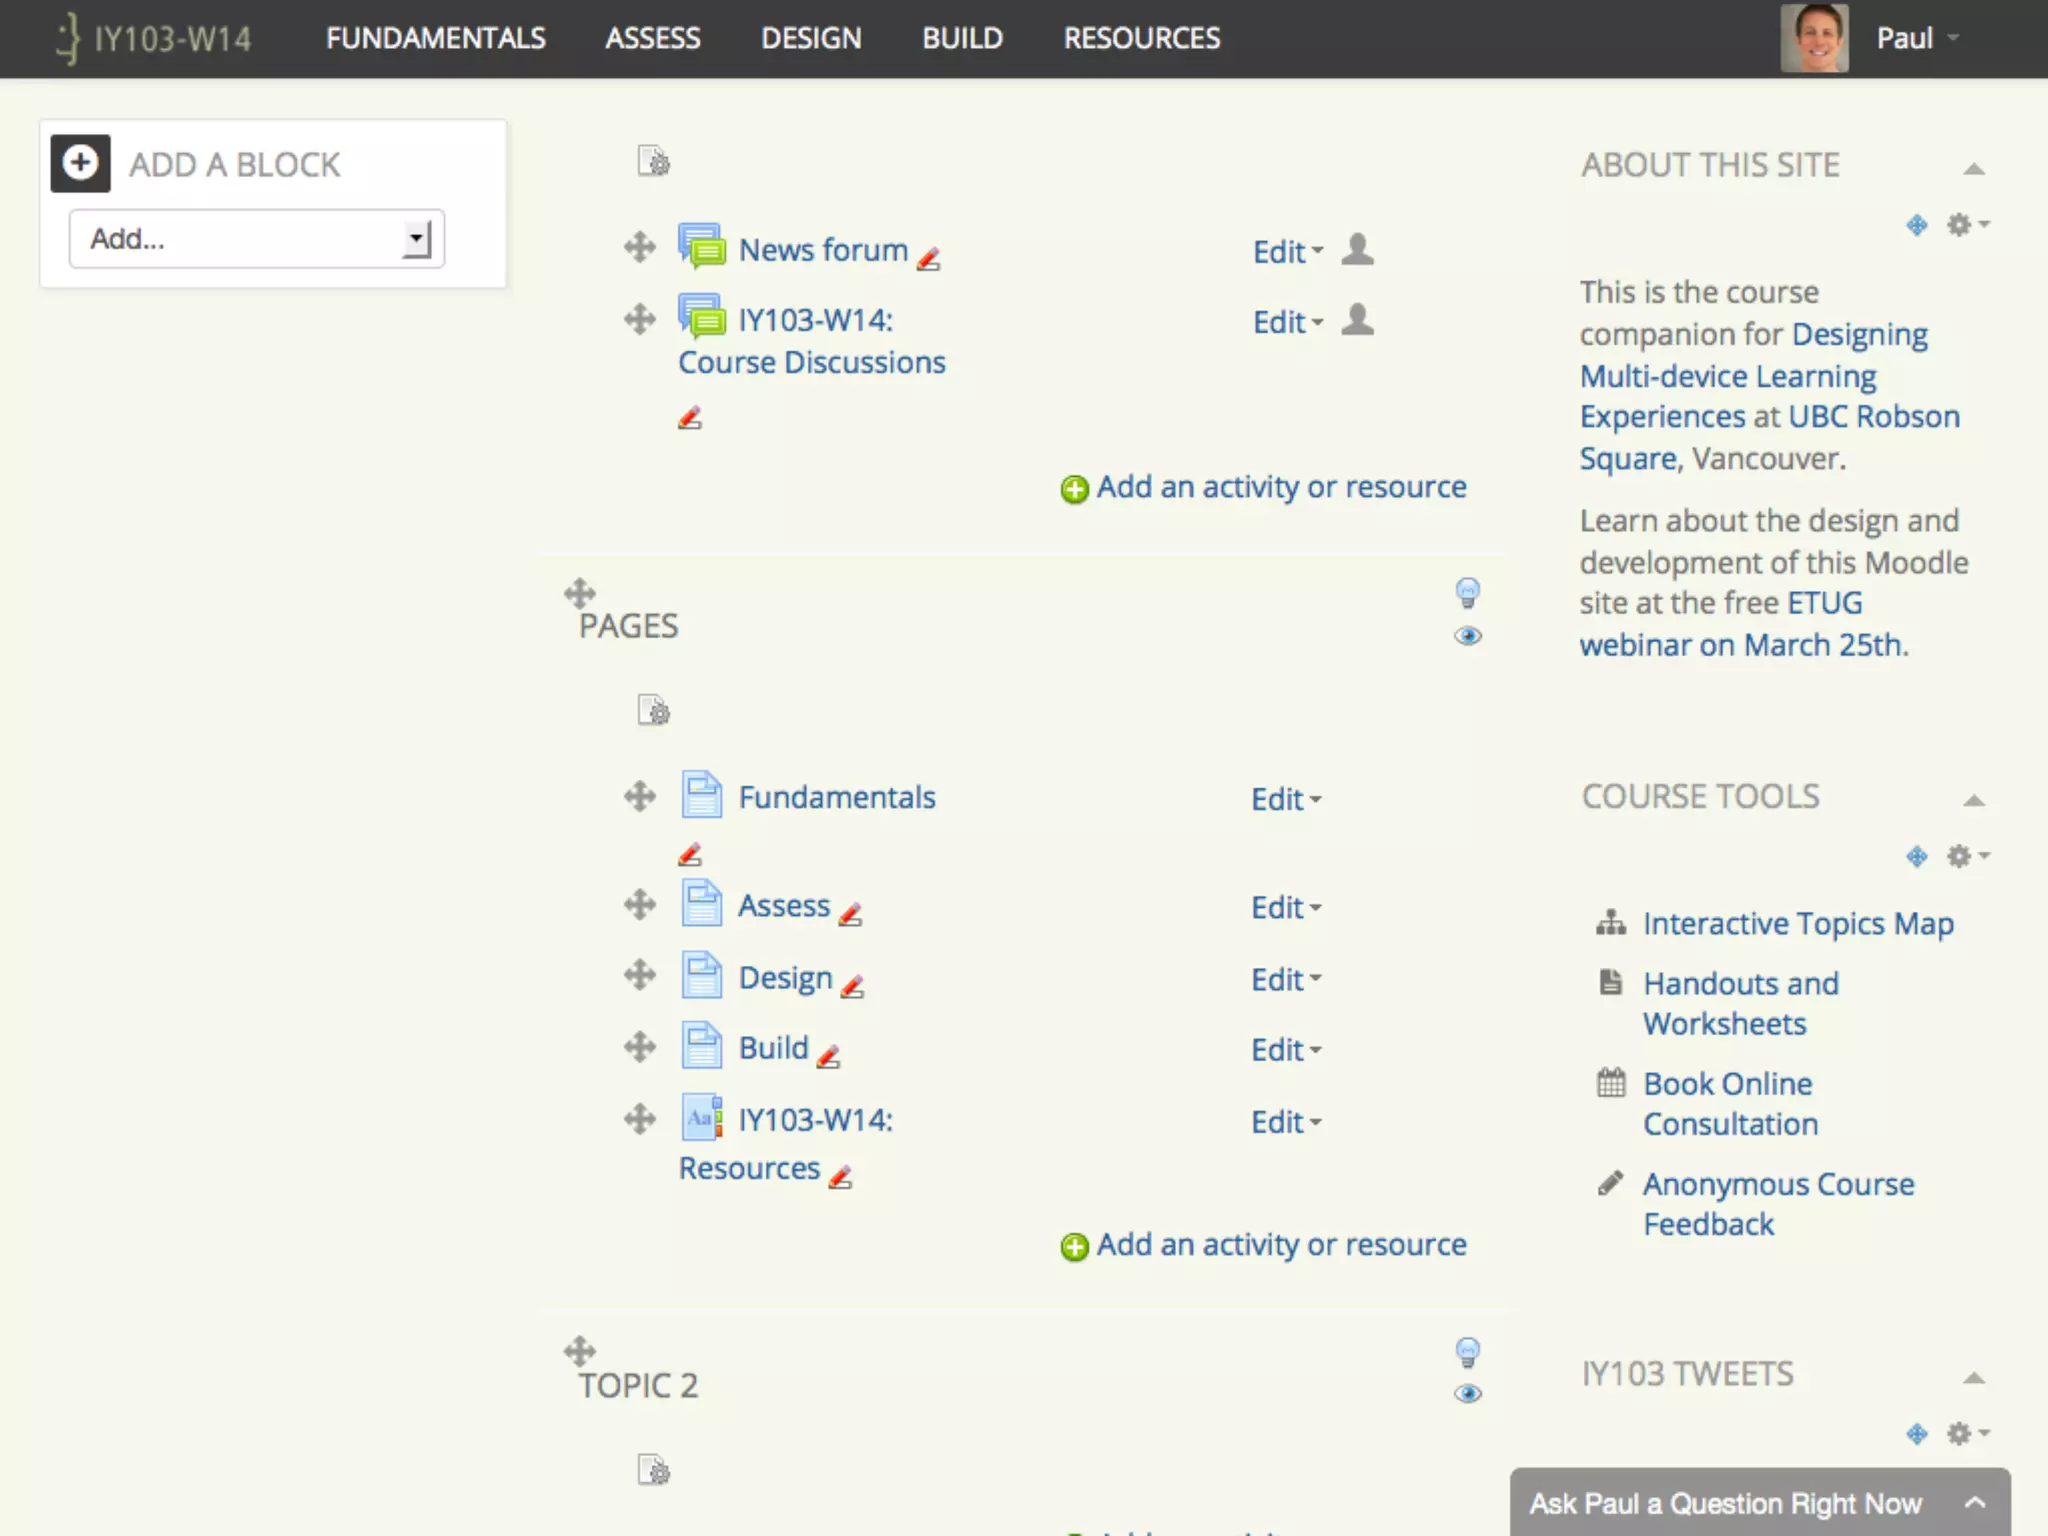Click the move icon in About This Site block
This screenshot has height=1536, width=2048.
pyautogui.click(x=1916, y=225)
